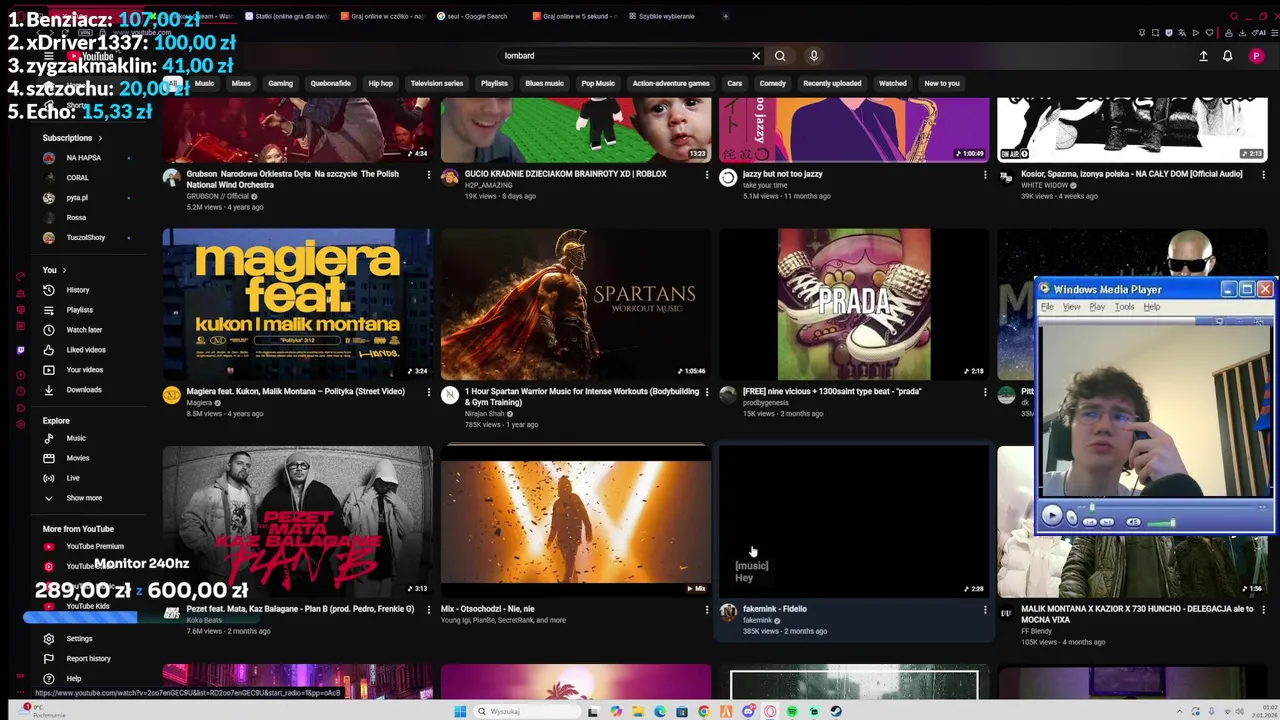Expand the Subscriptions section arrow

(100, 138)
